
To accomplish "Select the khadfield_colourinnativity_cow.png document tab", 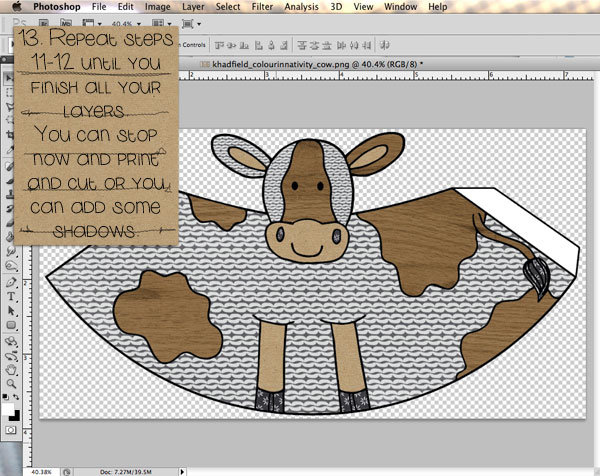I will (x=311, y=64).
